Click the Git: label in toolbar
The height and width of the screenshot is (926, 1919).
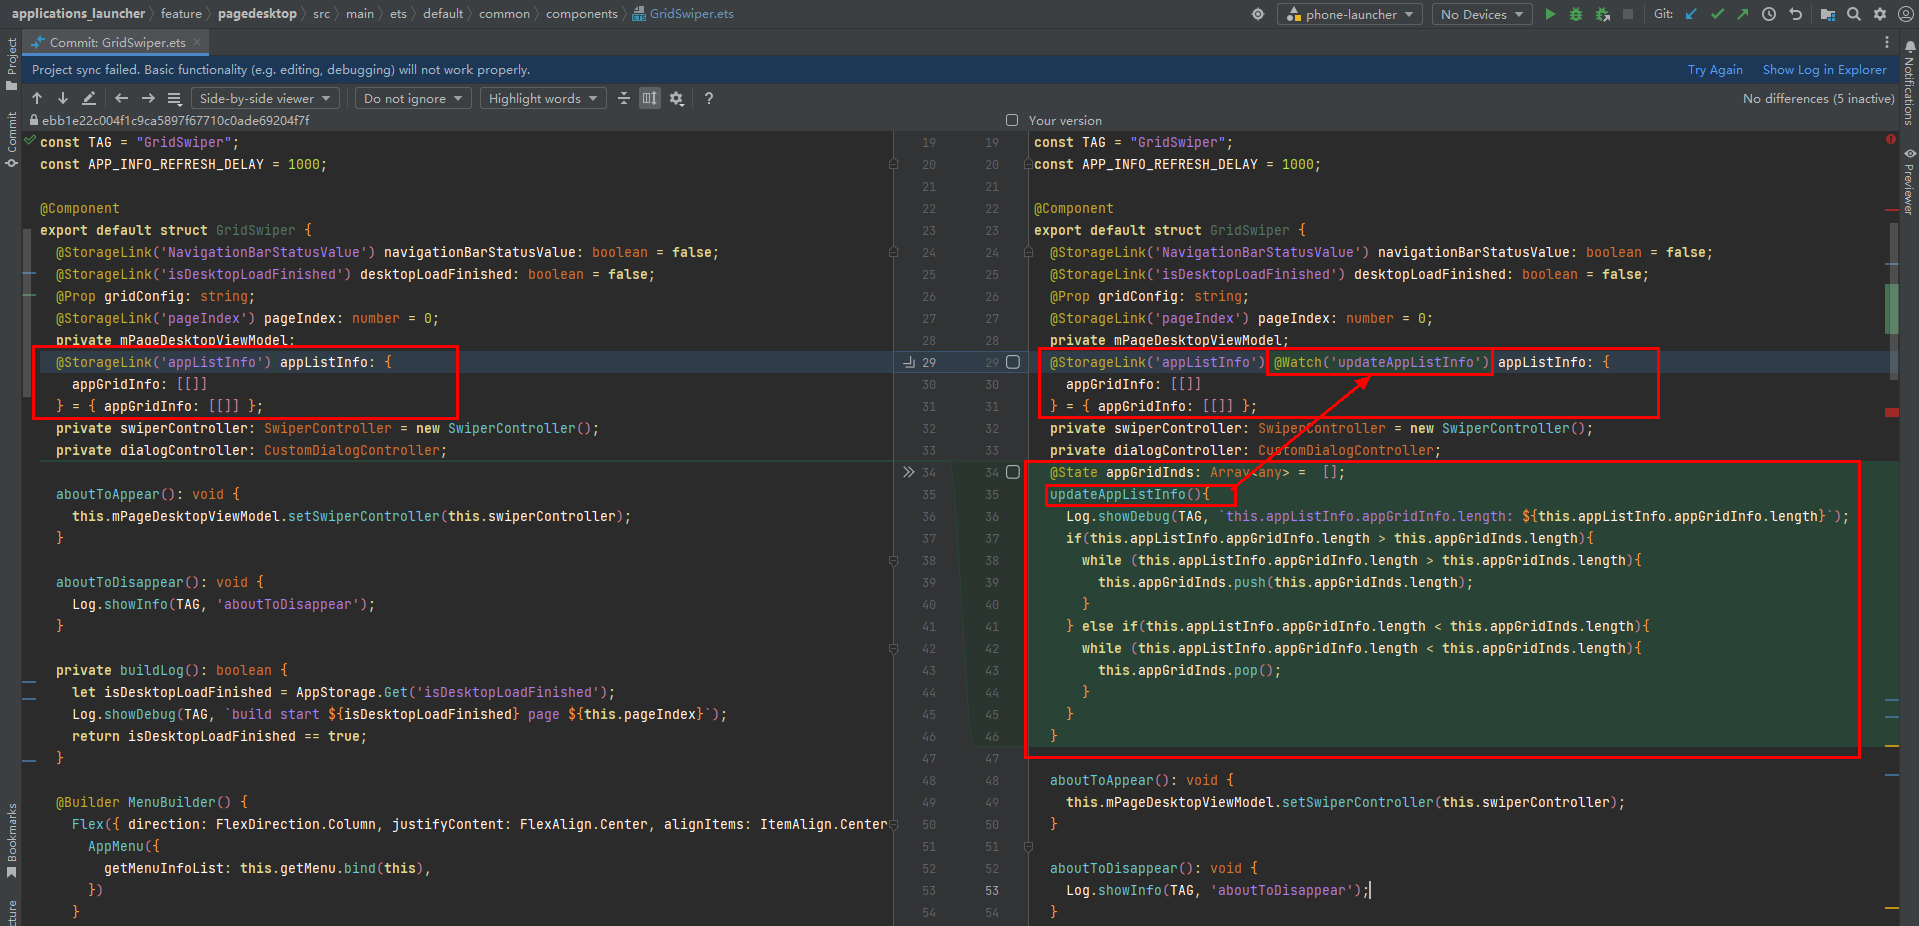coord(1663,14)
